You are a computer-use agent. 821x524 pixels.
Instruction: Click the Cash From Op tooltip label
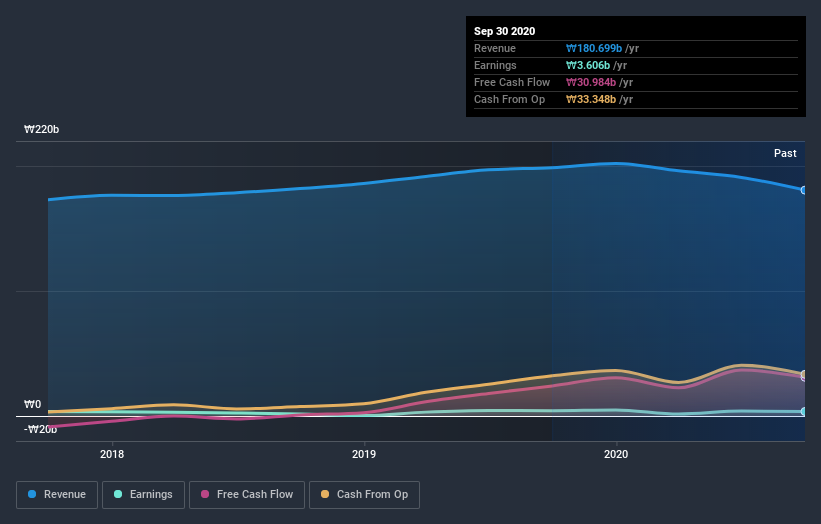click(x=509, y=99)
